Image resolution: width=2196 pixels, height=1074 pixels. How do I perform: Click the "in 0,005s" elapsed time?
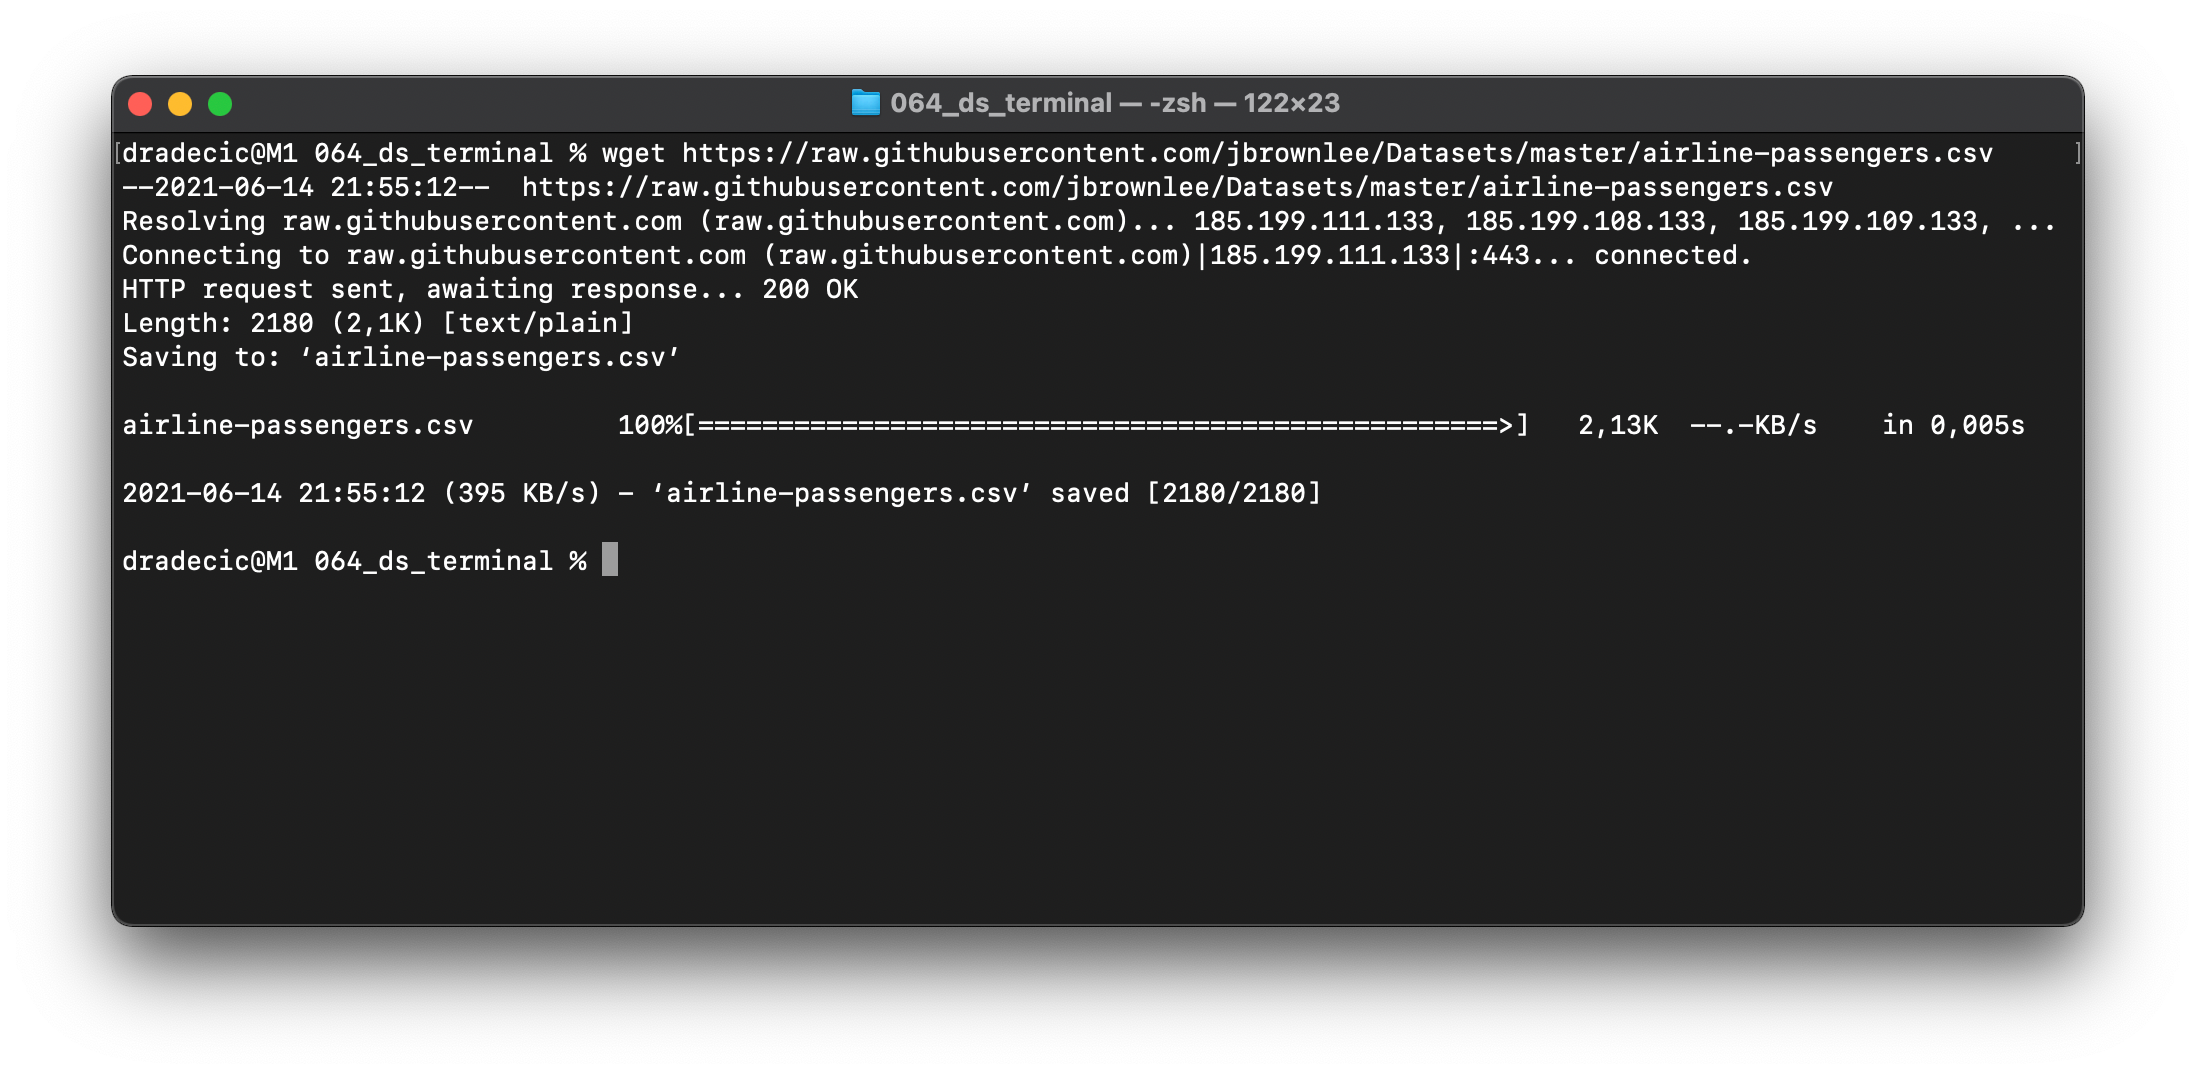click(1952, 426)
